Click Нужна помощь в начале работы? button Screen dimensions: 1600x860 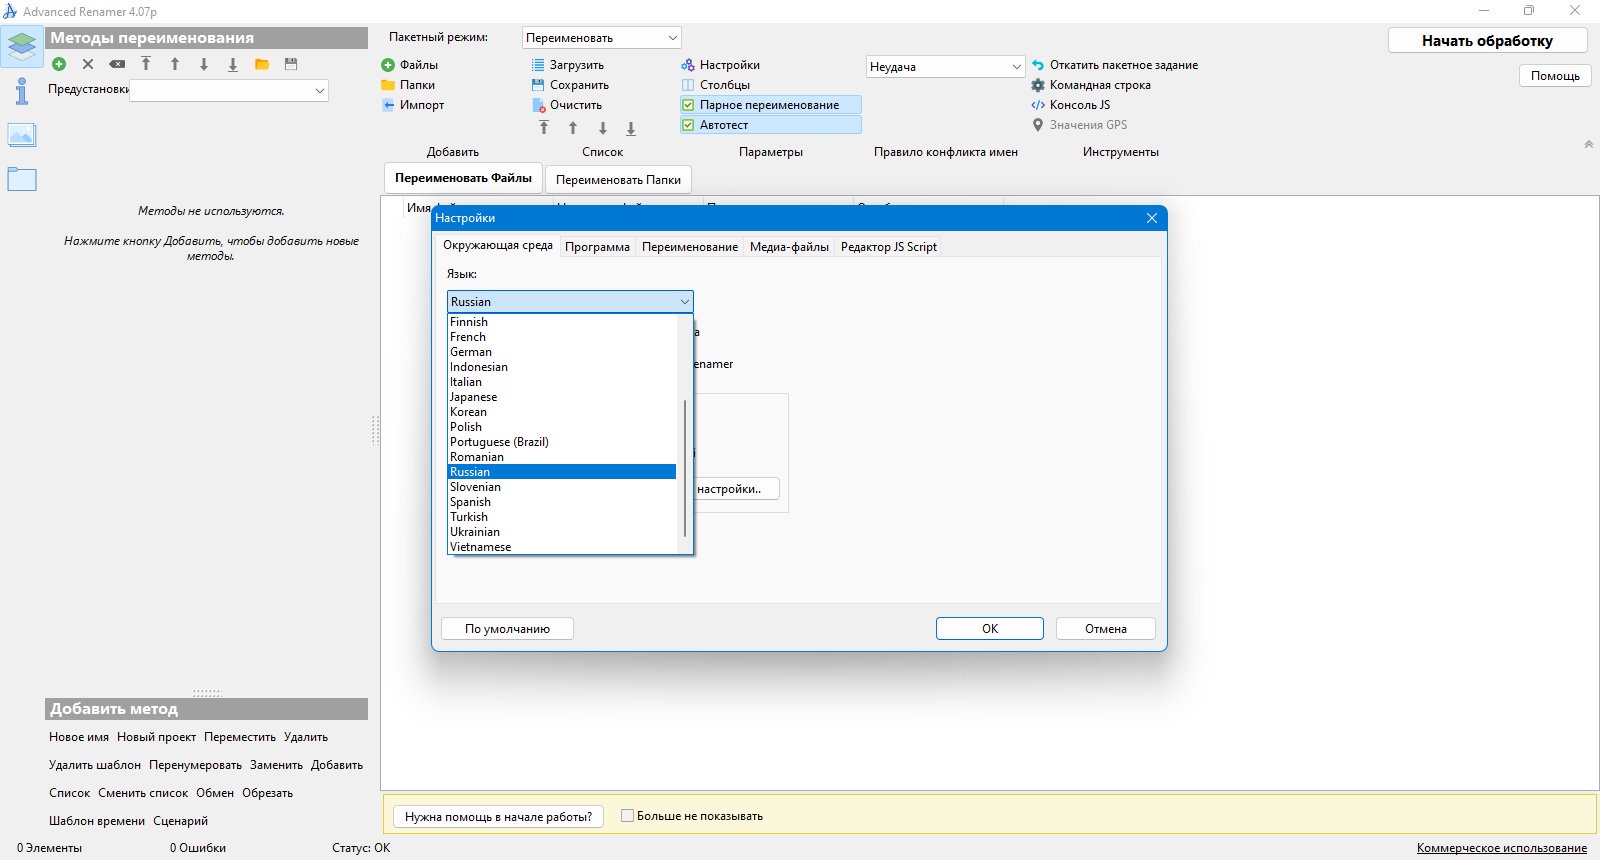[498, 817]
